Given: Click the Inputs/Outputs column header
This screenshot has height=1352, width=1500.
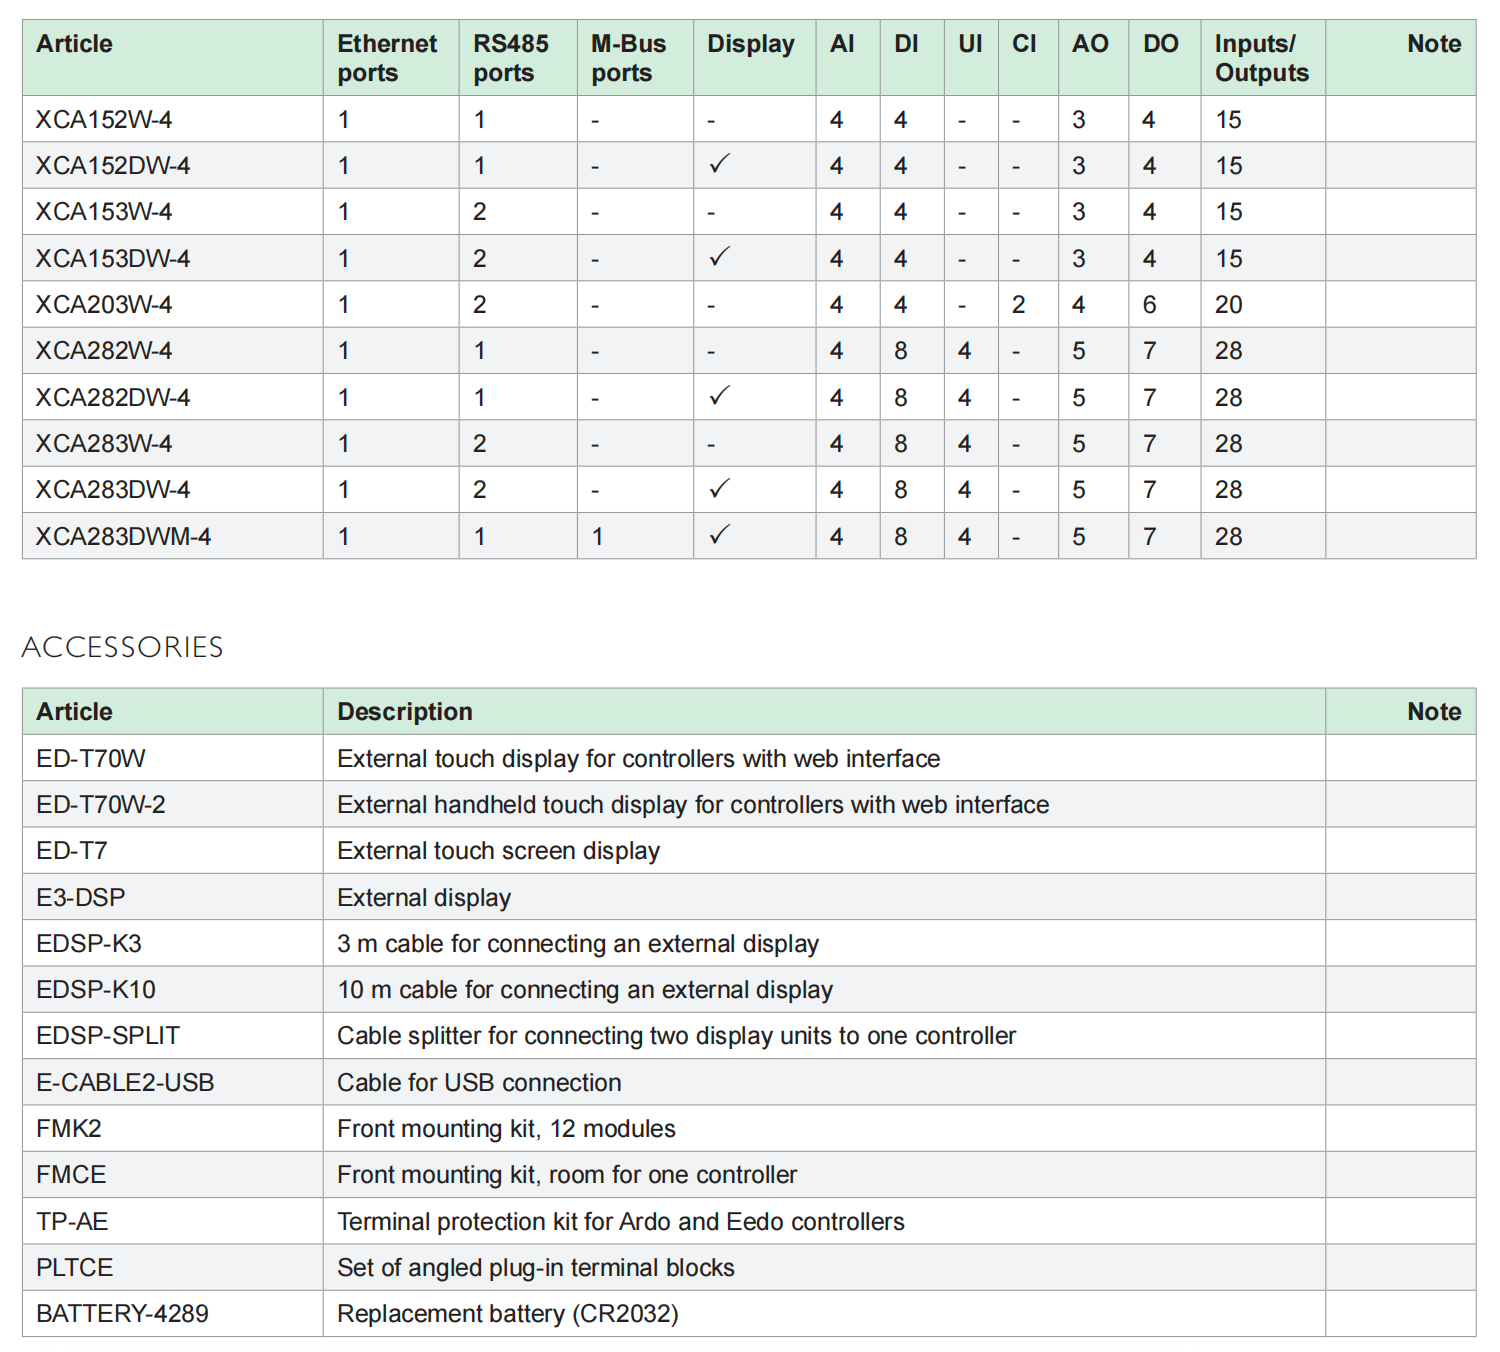Looking at the screenshot, I should click(x=1261, y=58).
